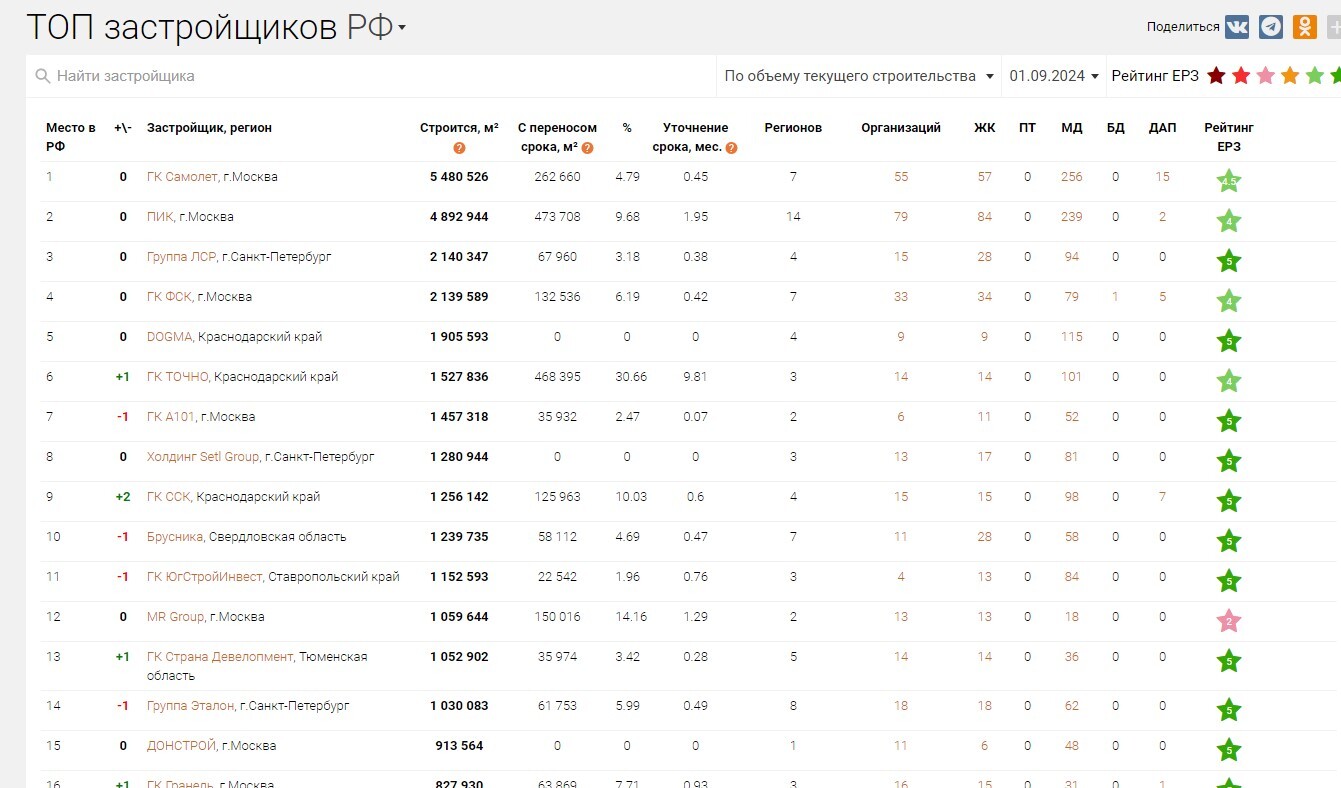Select the Поделиться label

[1183, 27]
